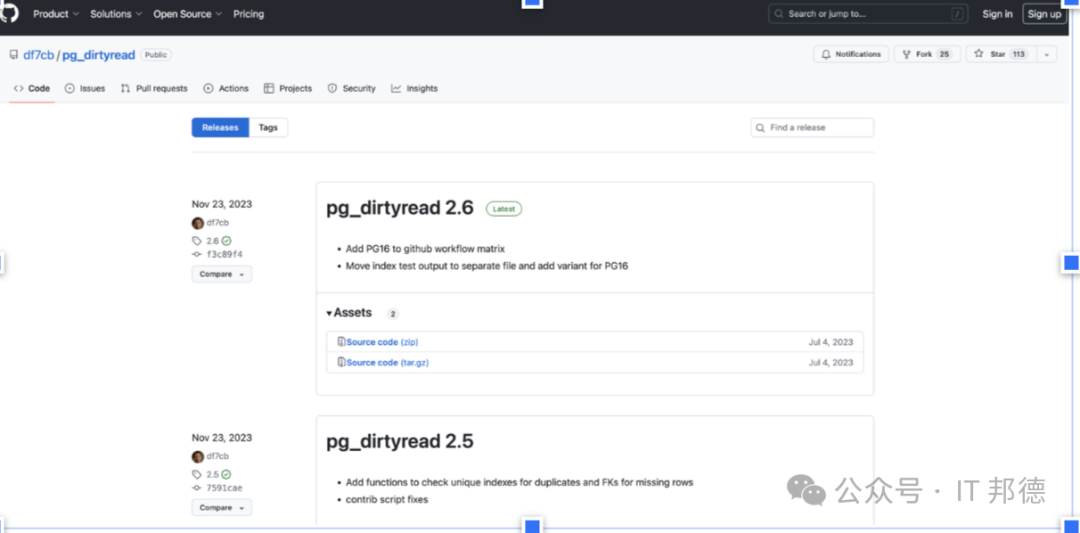Viewport: 1080px width, 533px height.
Task: Click the Notifications bell button
Action: tap(851, 54)
